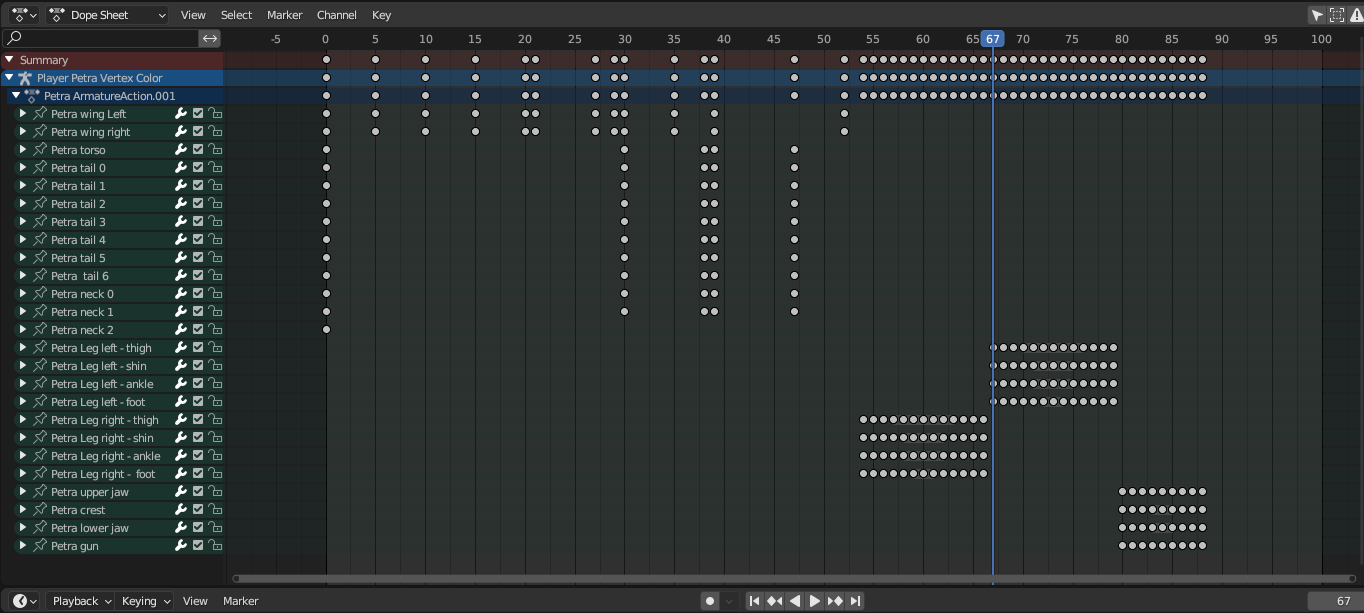1364x613 pixels.
Task: Pin the Petra crest channel
Action: coord(40,510)
